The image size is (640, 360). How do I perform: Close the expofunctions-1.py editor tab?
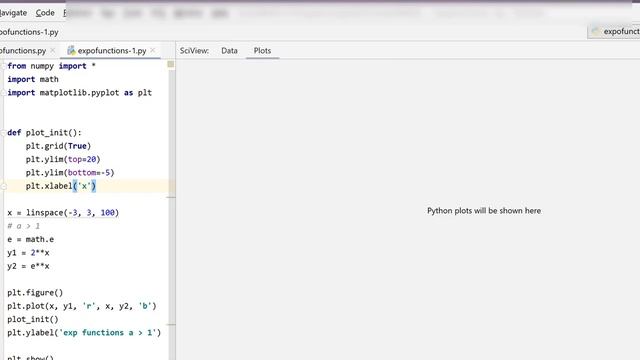[x=153, y=50]
